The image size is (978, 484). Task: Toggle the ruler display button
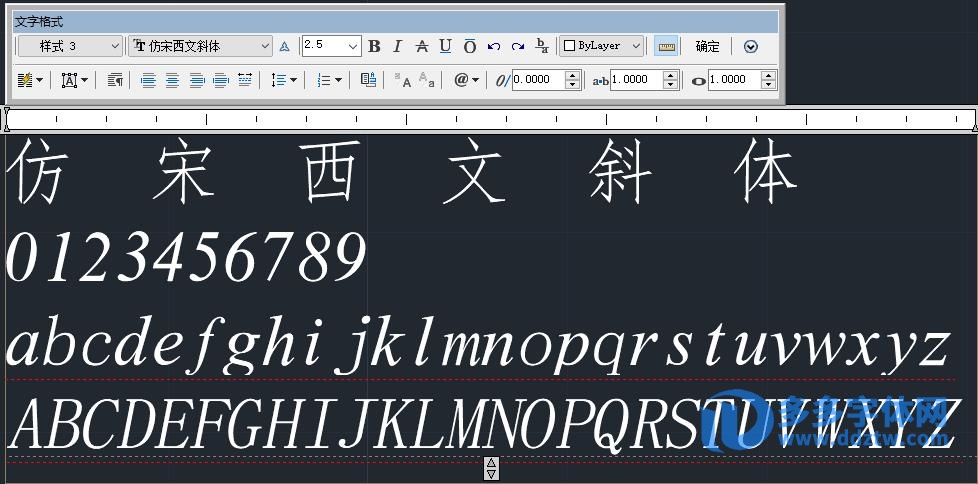[666, 46]
